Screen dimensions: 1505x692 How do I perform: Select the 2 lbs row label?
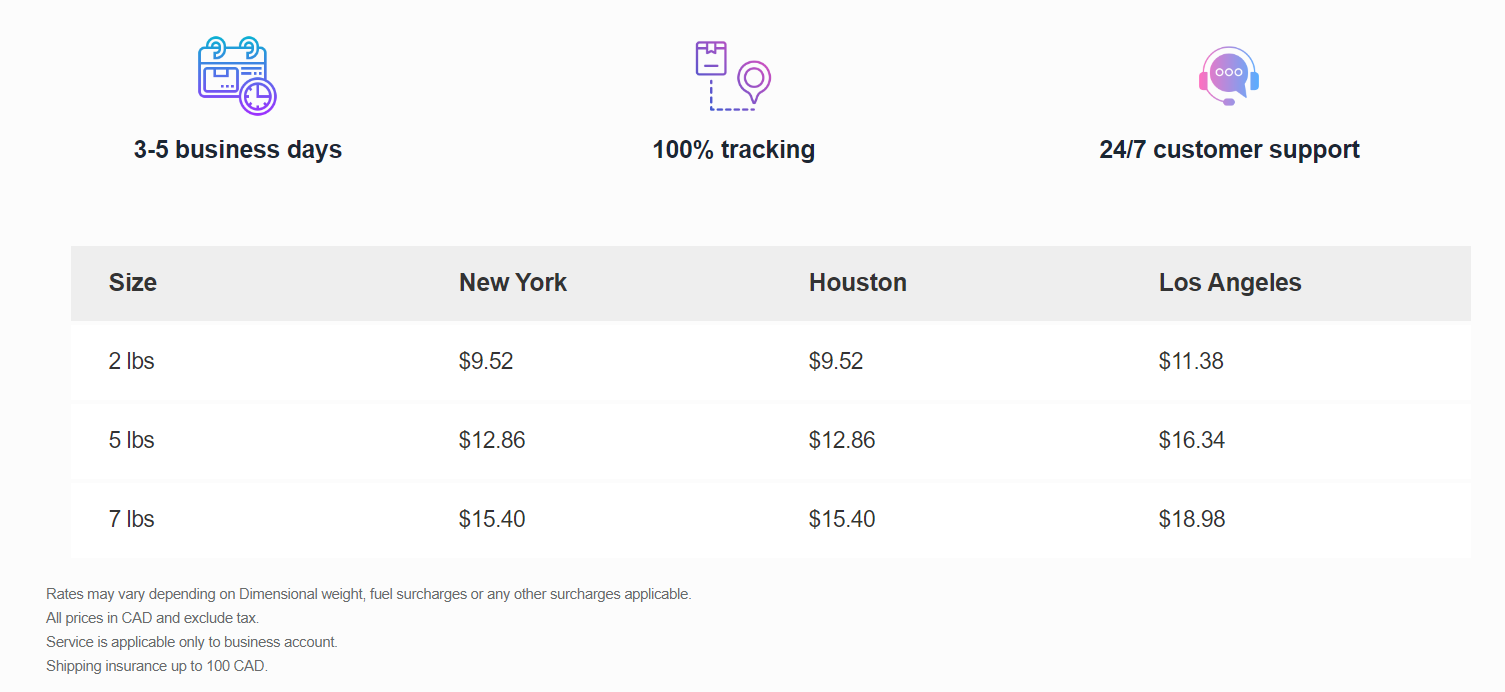[132, 361]
